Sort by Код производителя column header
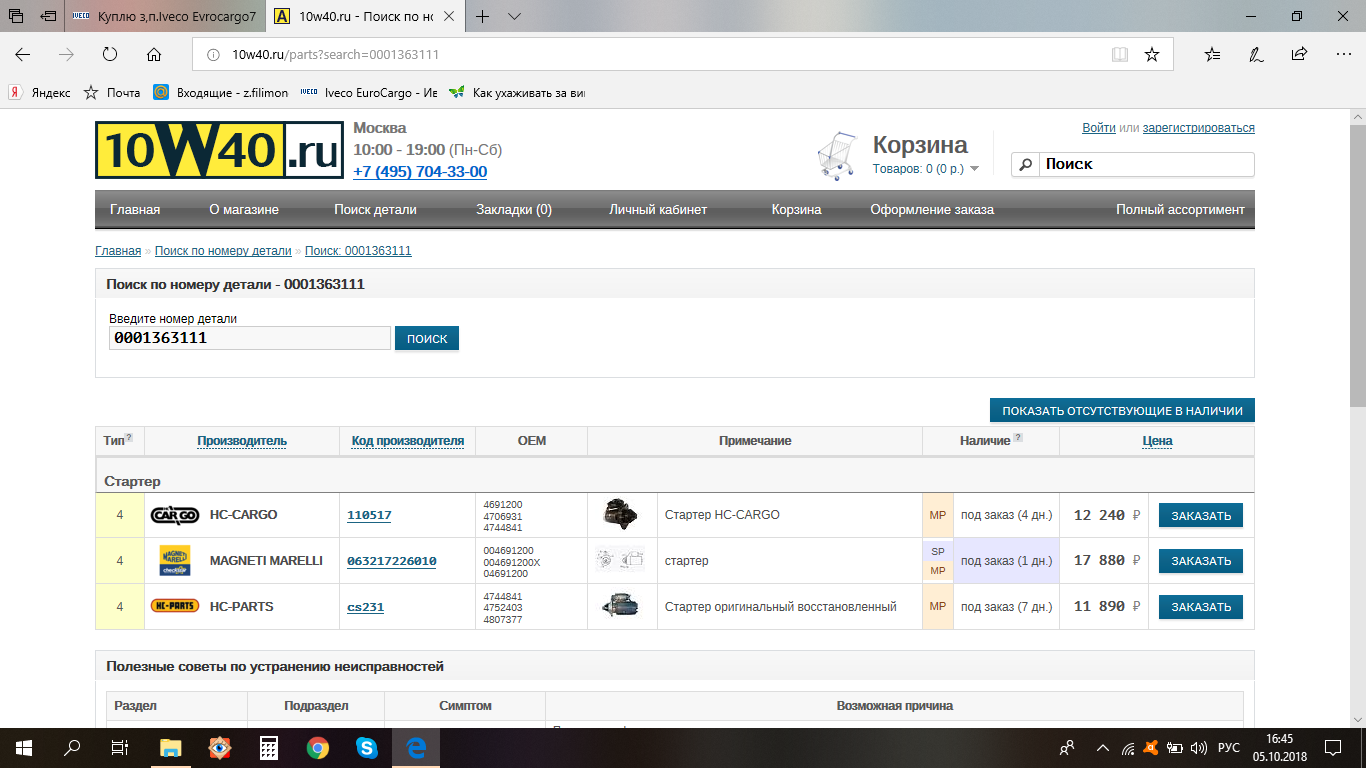This screenshot has width=1366, height=768. pyautogui.click(x=408, y=441)
